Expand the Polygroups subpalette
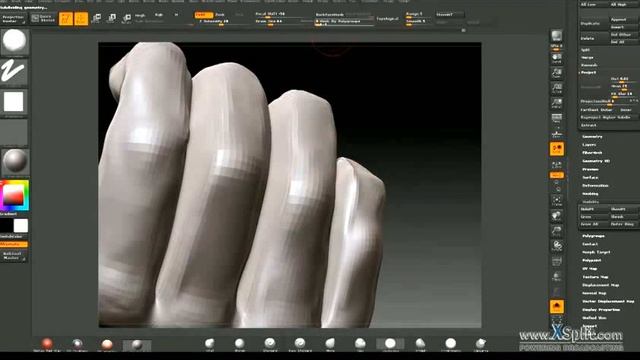The image size is (640, 360). click(x=593, y=236)
